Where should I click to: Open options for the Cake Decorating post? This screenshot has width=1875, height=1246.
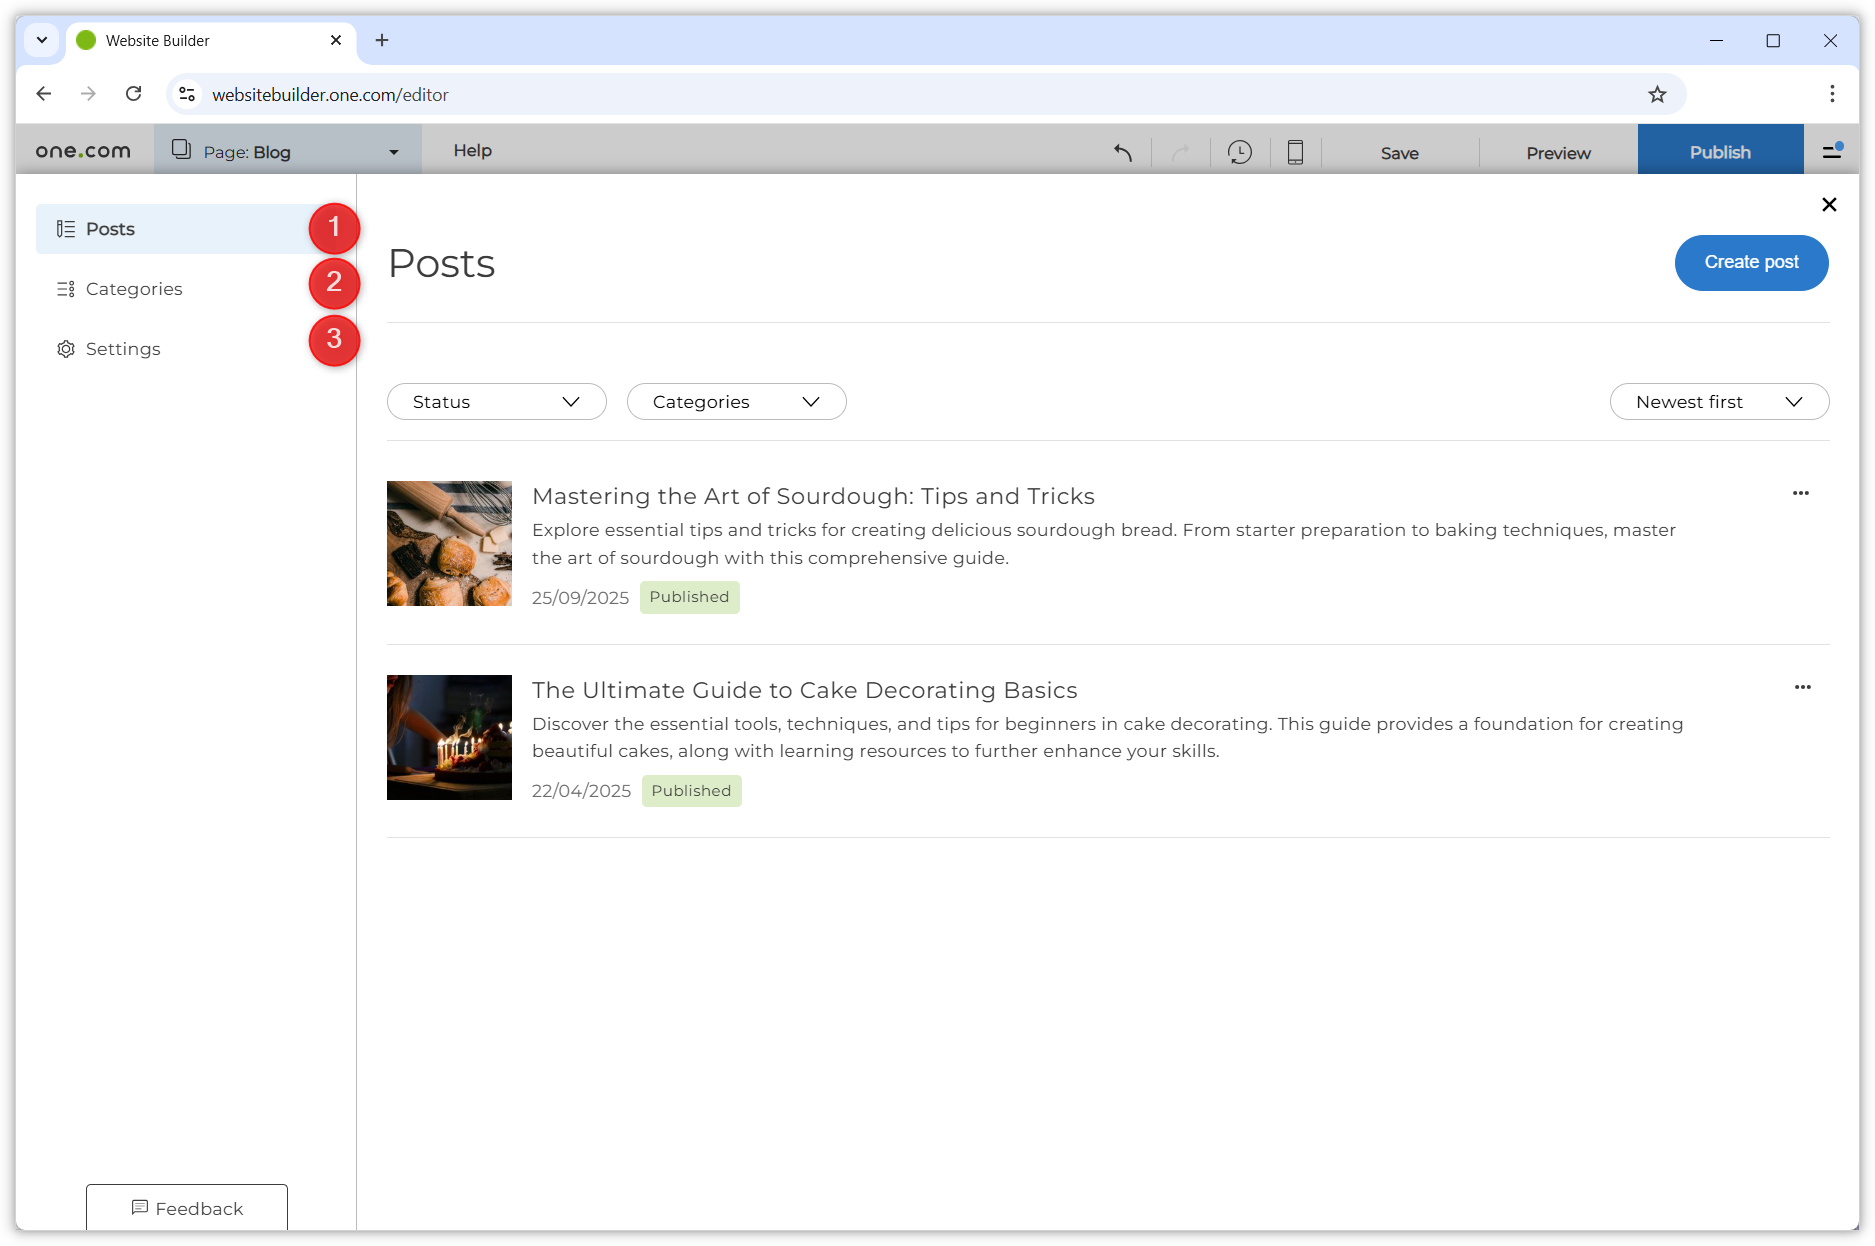point(1803,687)
